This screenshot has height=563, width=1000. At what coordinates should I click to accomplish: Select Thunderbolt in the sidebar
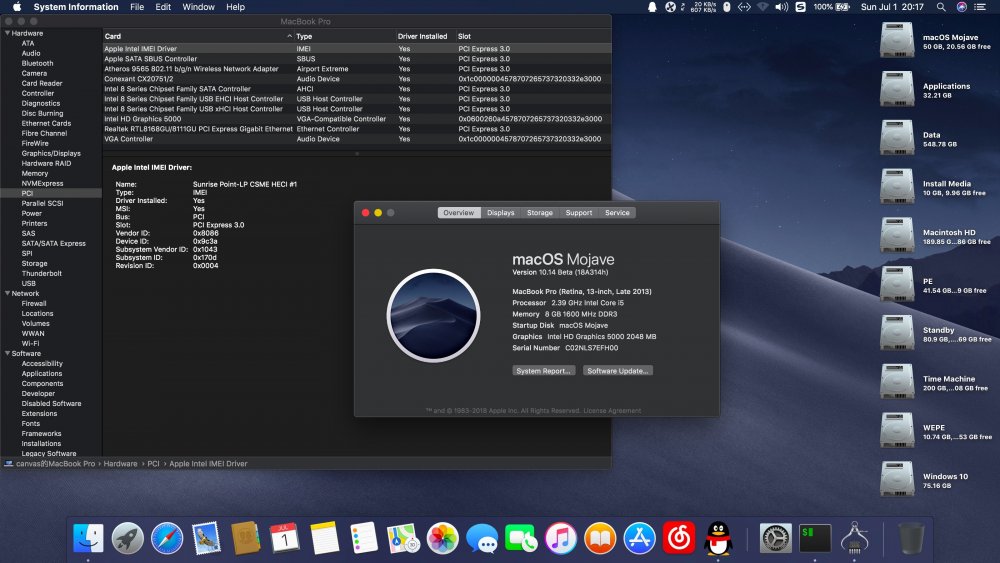pos(41,274)
